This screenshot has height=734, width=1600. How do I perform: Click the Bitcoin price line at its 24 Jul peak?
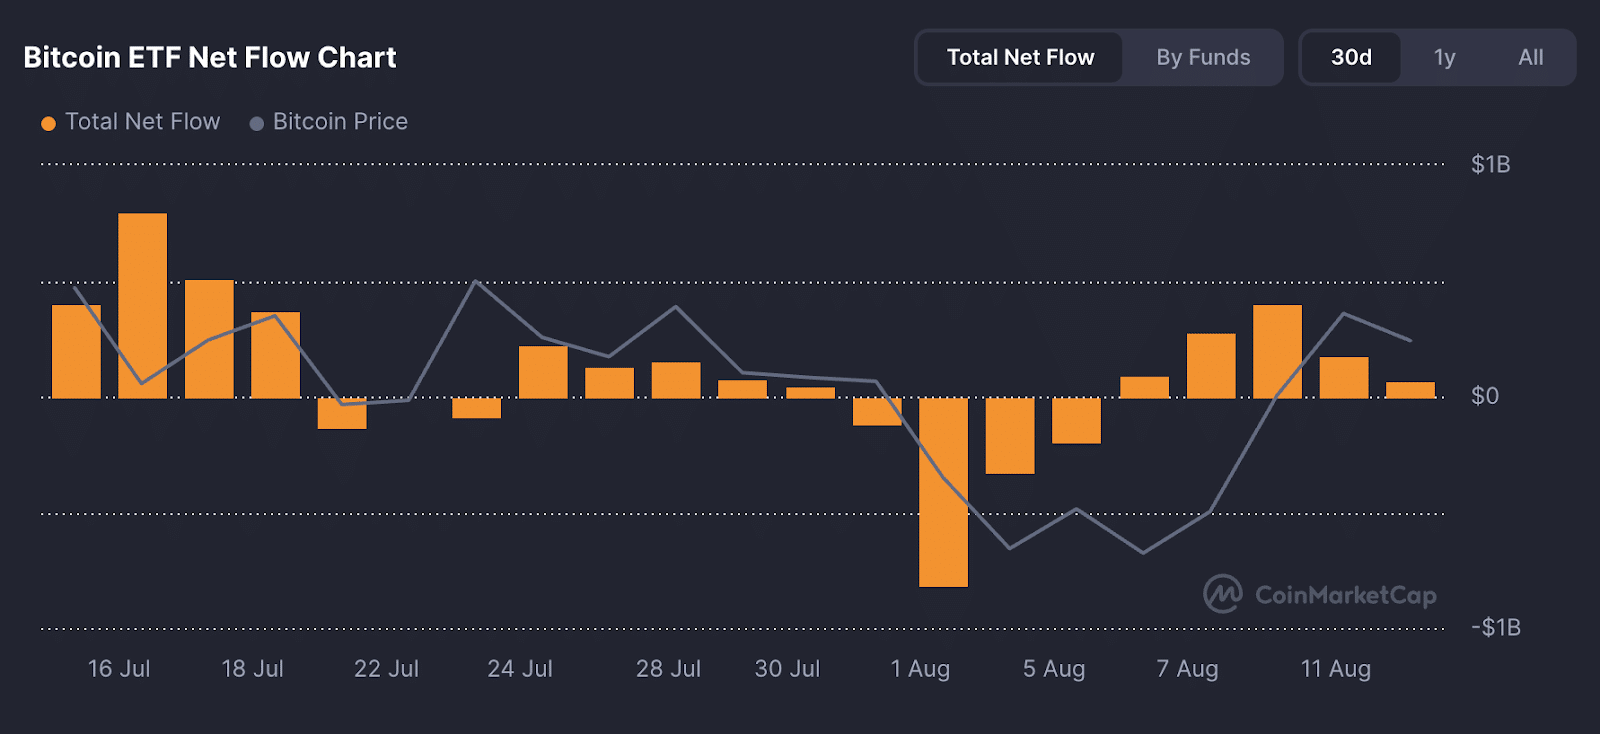pyautogui.click(x=477, y=281)
